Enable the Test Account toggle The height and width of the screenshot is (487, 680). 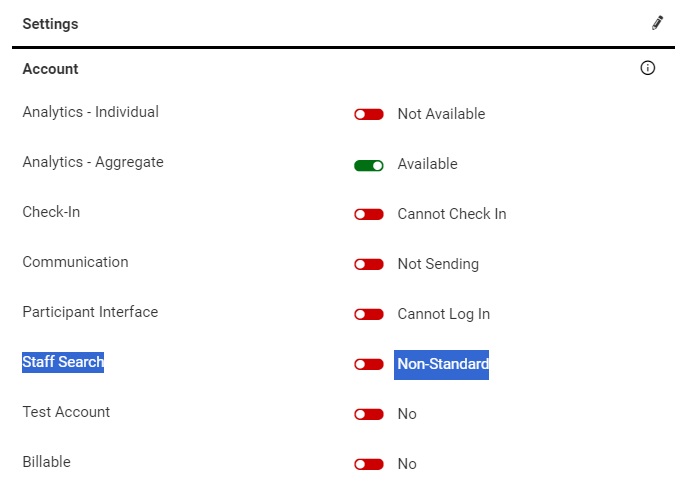(369, 414)
